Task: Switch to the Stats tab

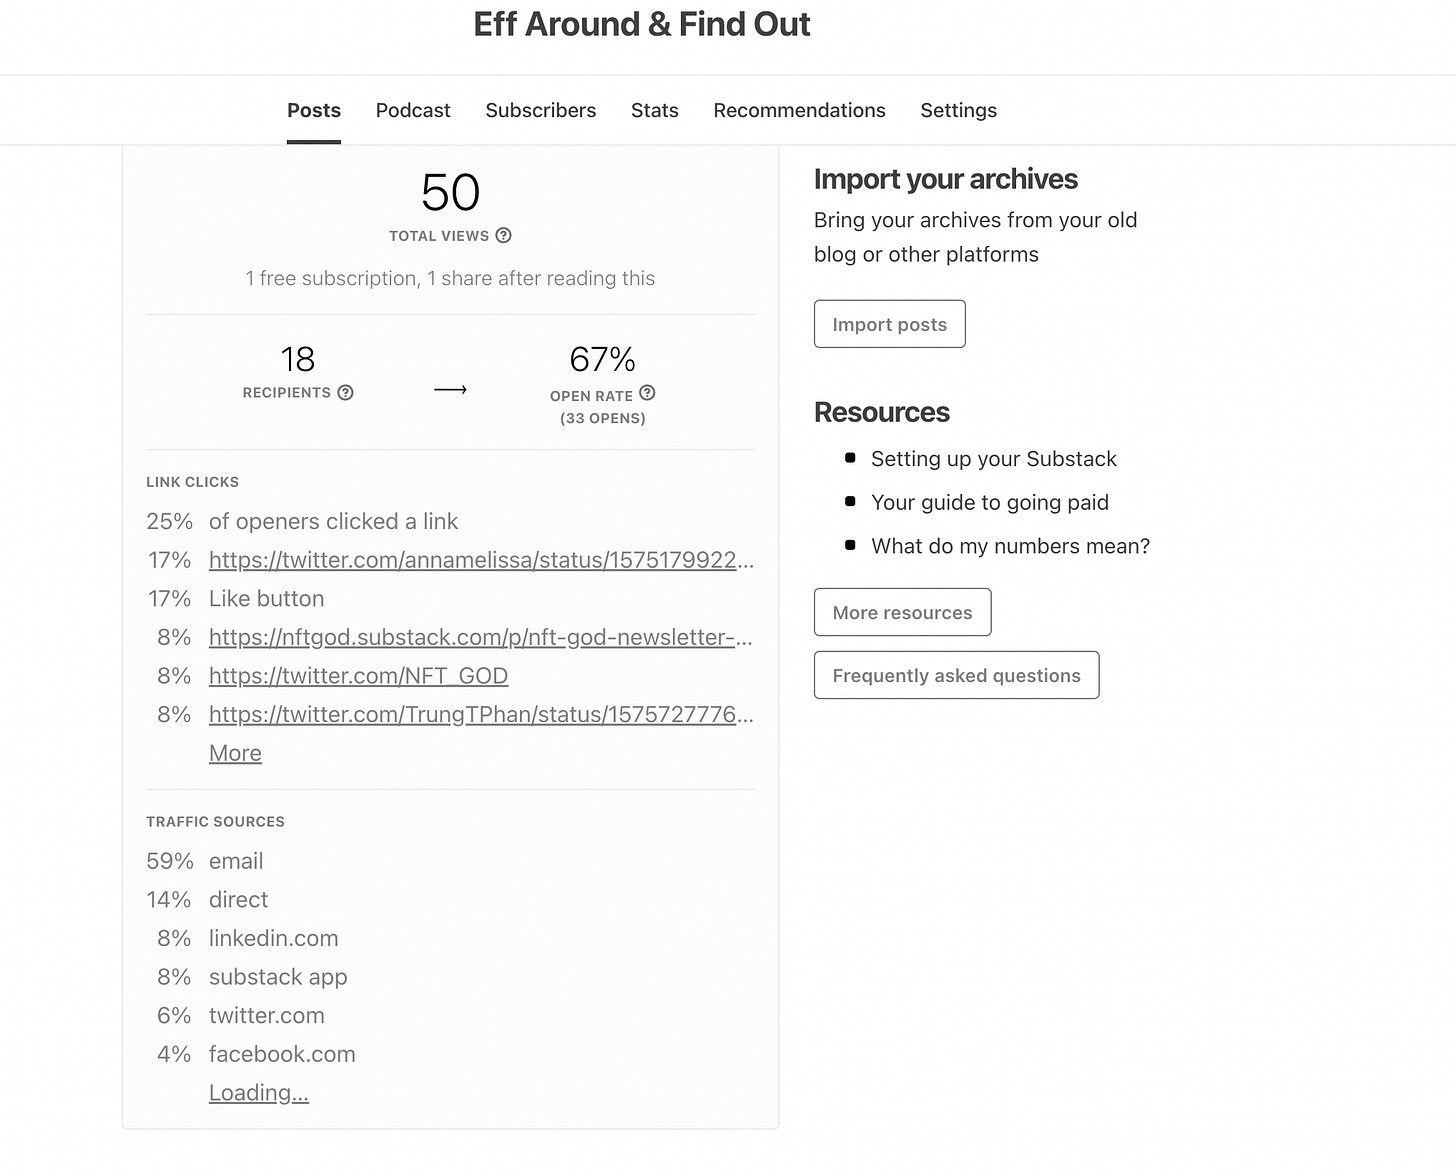Action: coord(654,110)
